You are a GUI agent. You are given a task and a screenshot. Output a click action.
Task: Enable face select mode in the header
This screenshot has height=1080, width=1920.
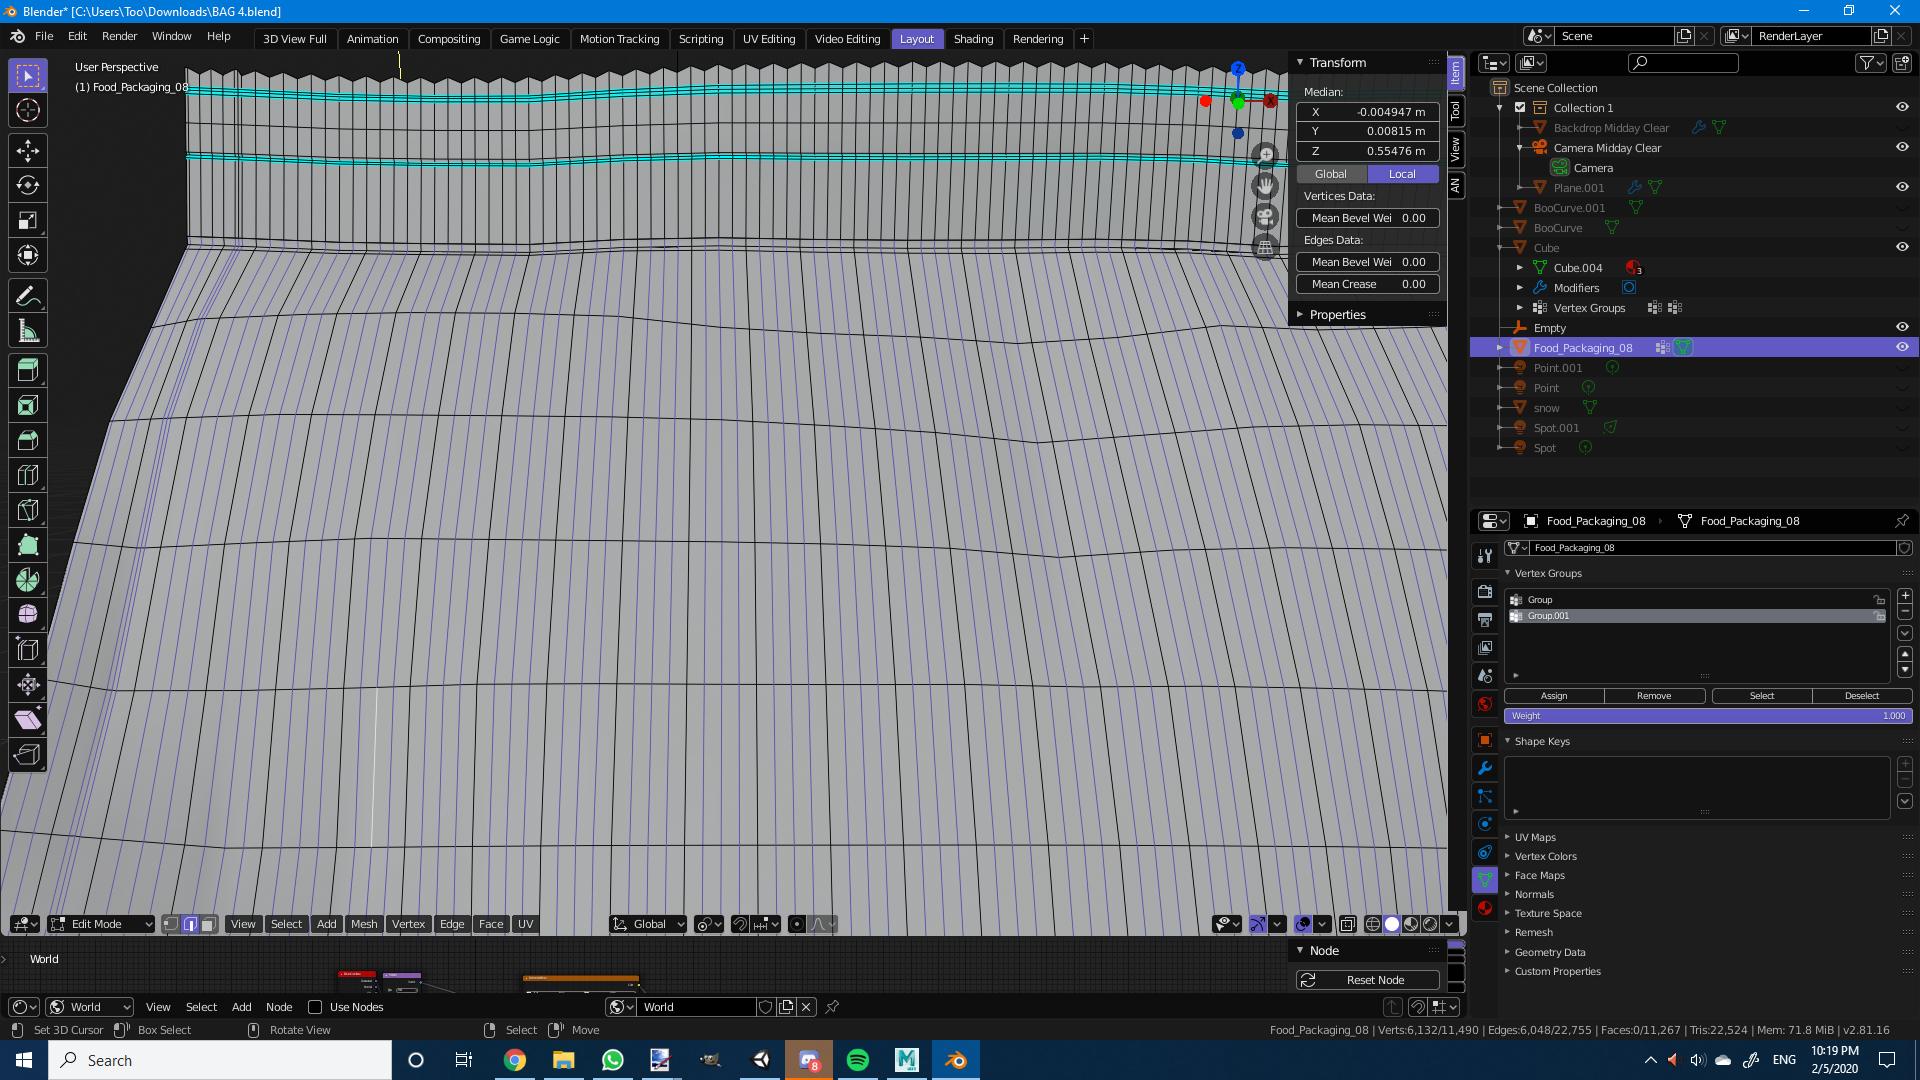(209, 924)
